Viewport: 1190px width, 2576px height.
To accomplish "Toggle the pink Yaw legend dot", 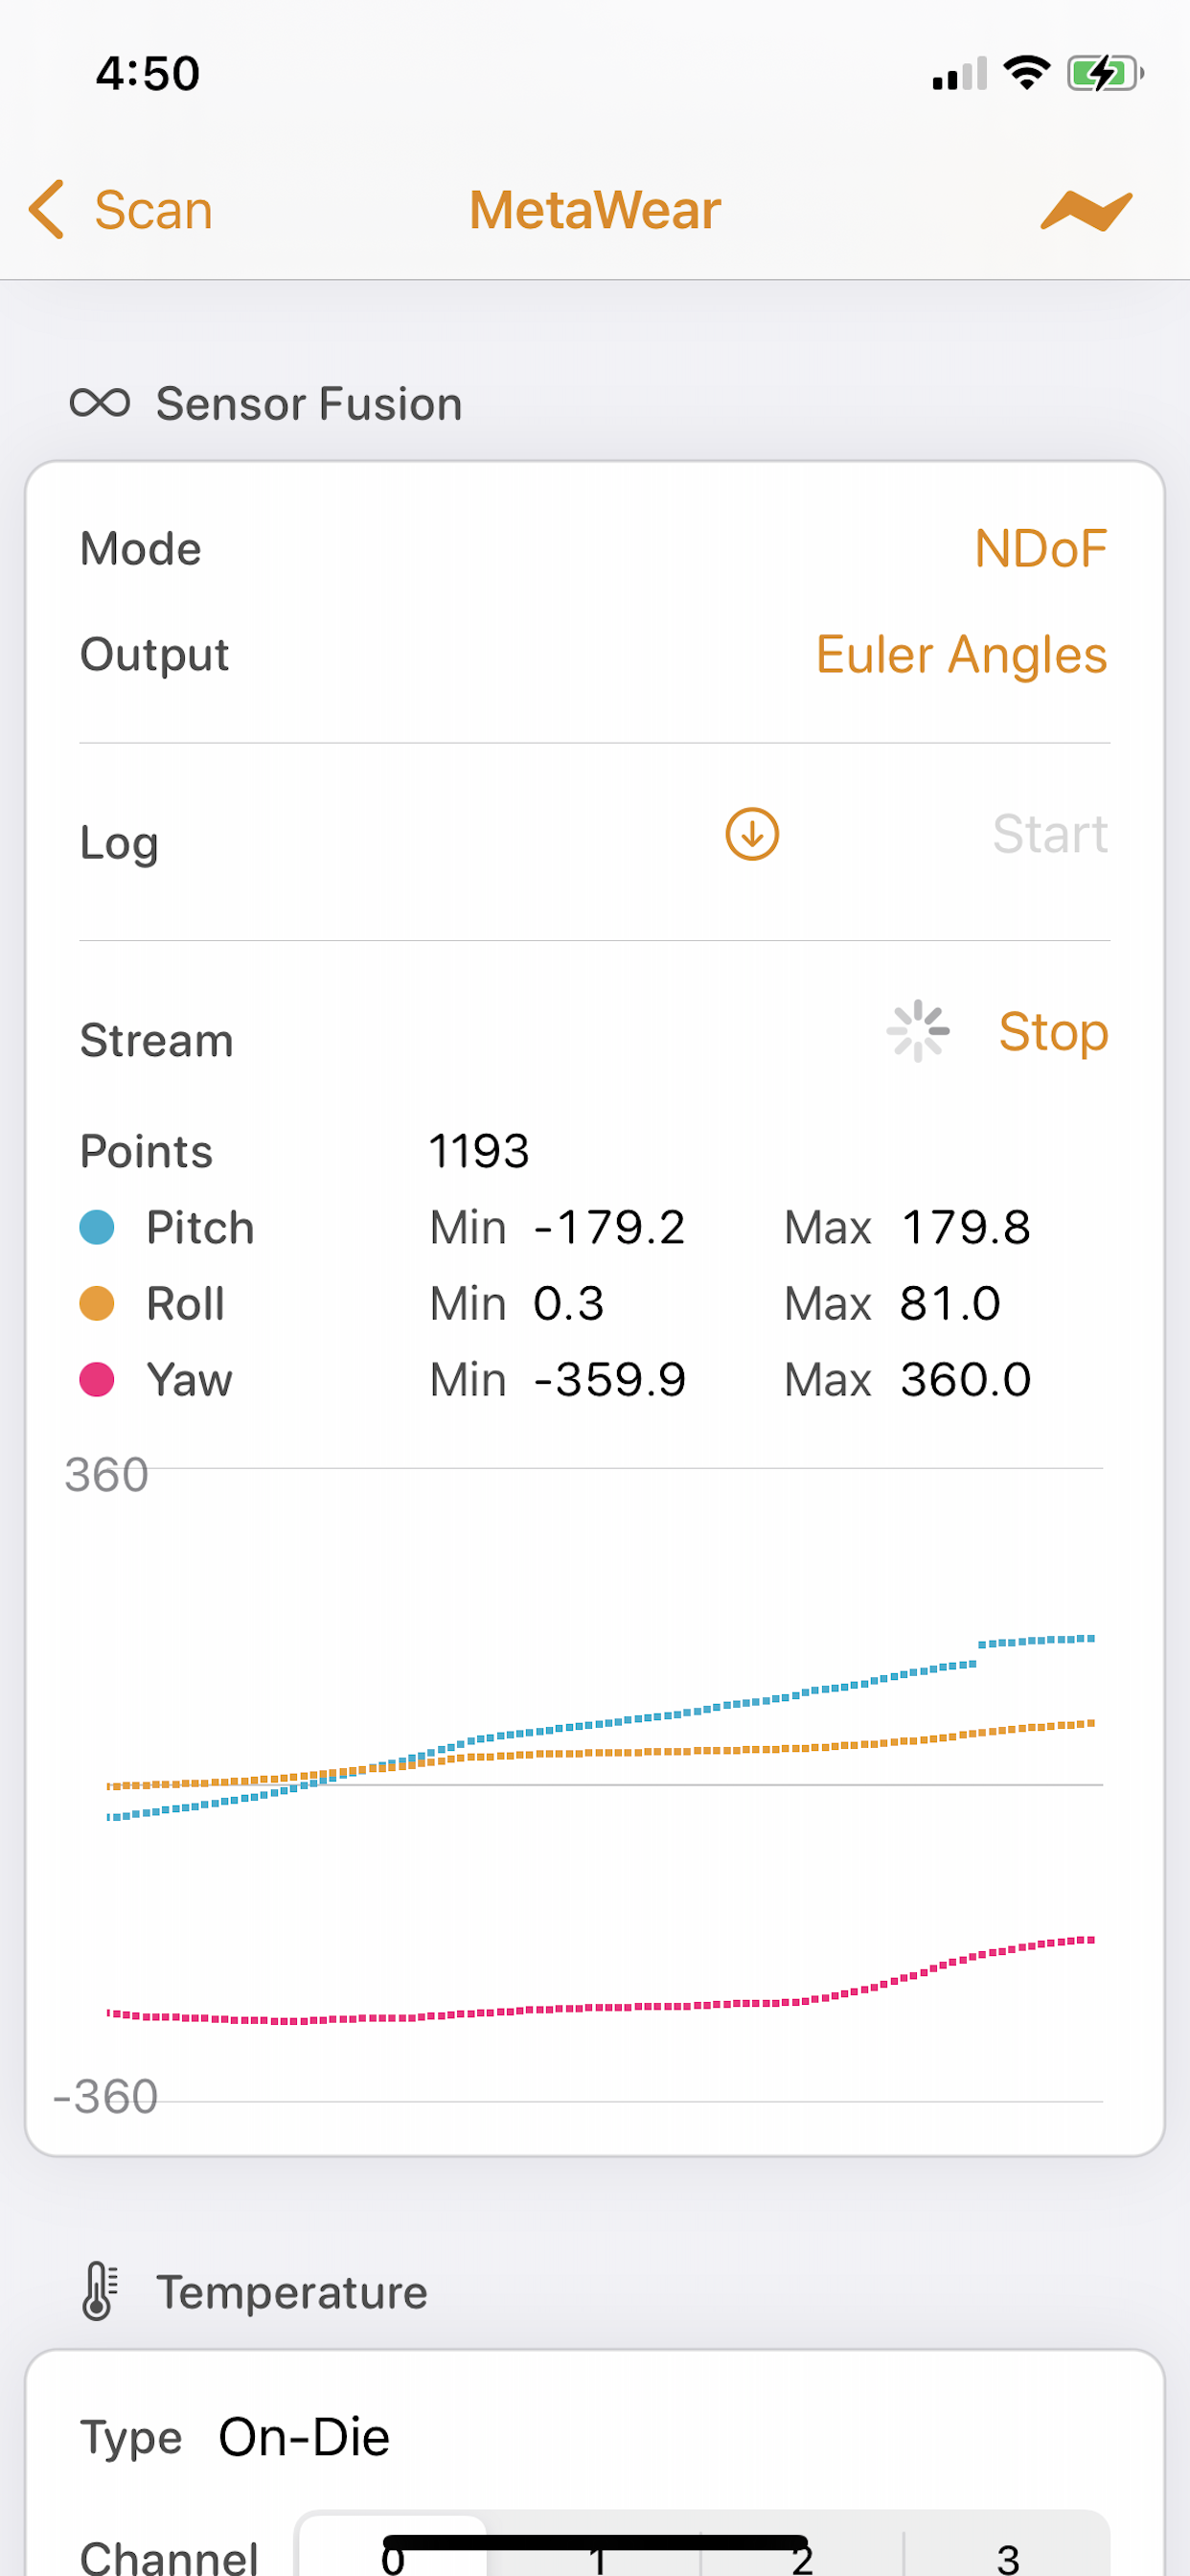I will click(97, 1379).
